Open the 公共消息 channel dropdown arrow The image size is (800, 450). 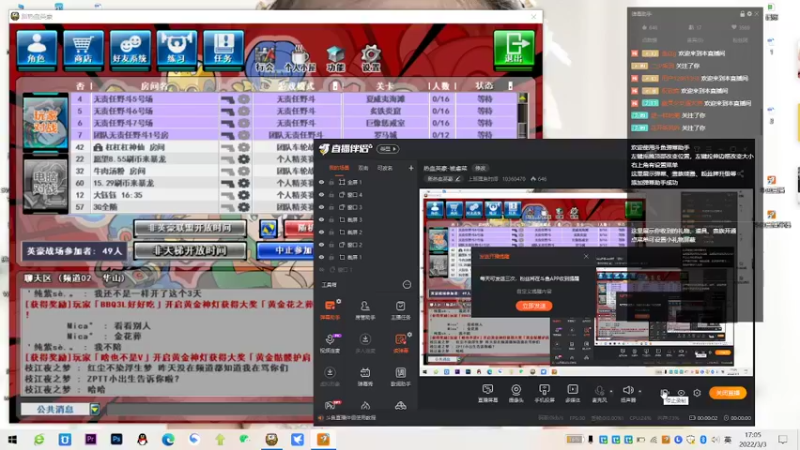point(95,409)
